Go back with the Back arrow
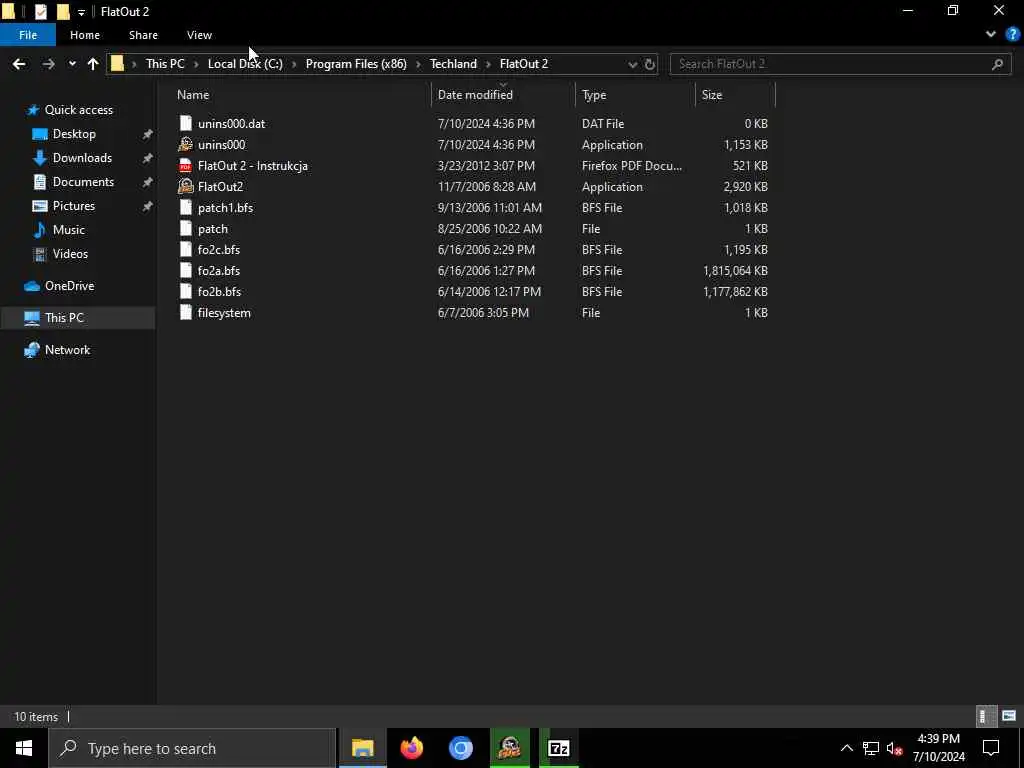Image resolution: width=1024 pixels, height=768 pixels. pyautogui.click(x=19, y=64)
